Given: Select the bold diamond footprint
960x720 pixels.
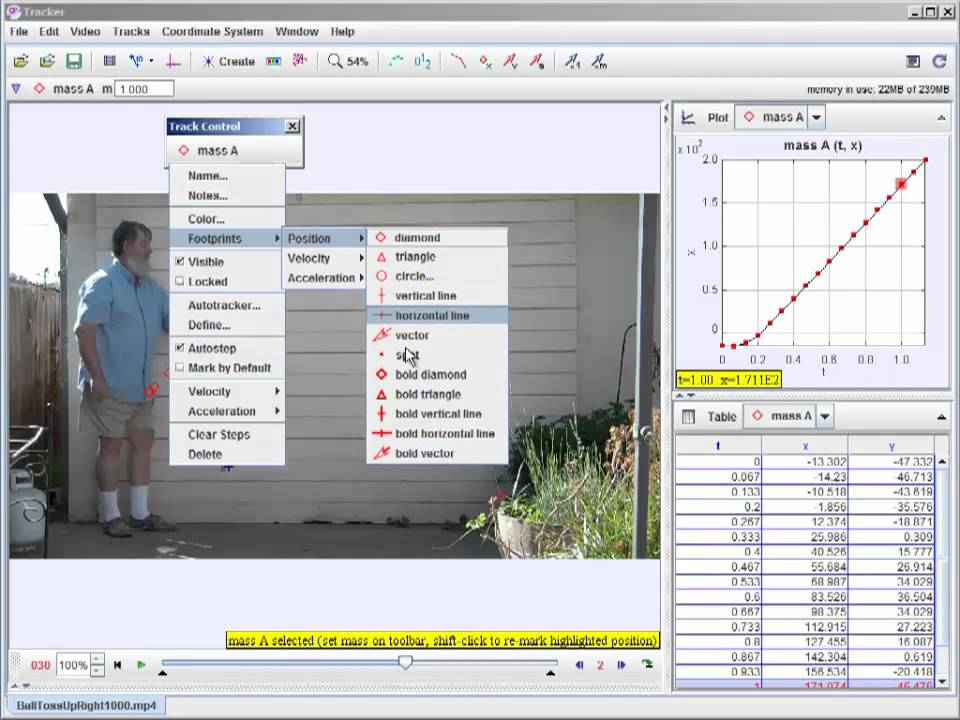Looking at the screenshot, I should (x=430, y=375).
